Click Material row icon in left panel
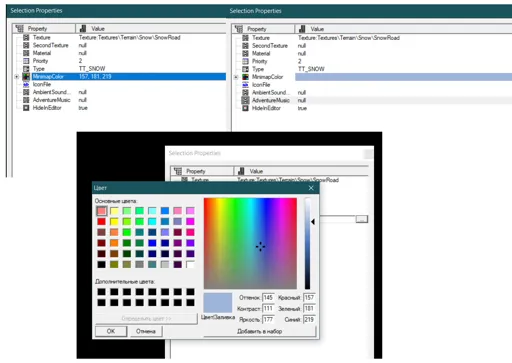Image resolution: width=512 pixels, height=363 pixels. [x=26, y=53]
